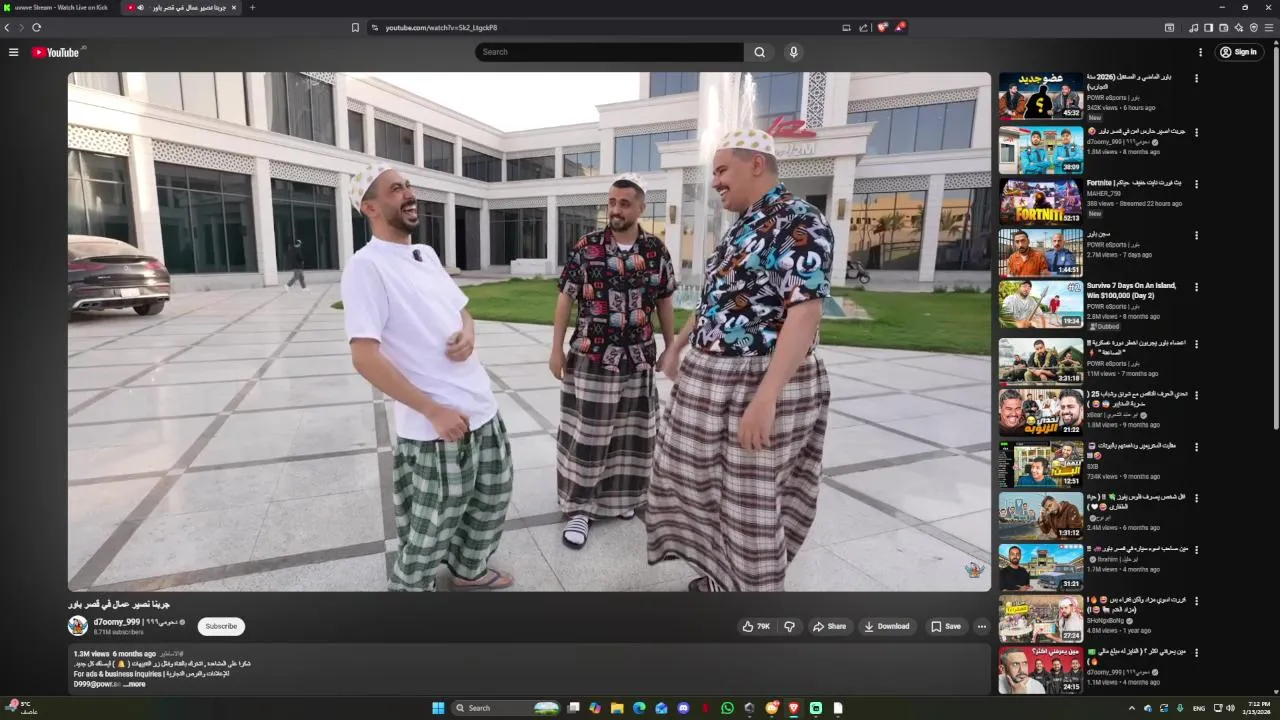Click the taskbar Search box

tap(508, 708)
